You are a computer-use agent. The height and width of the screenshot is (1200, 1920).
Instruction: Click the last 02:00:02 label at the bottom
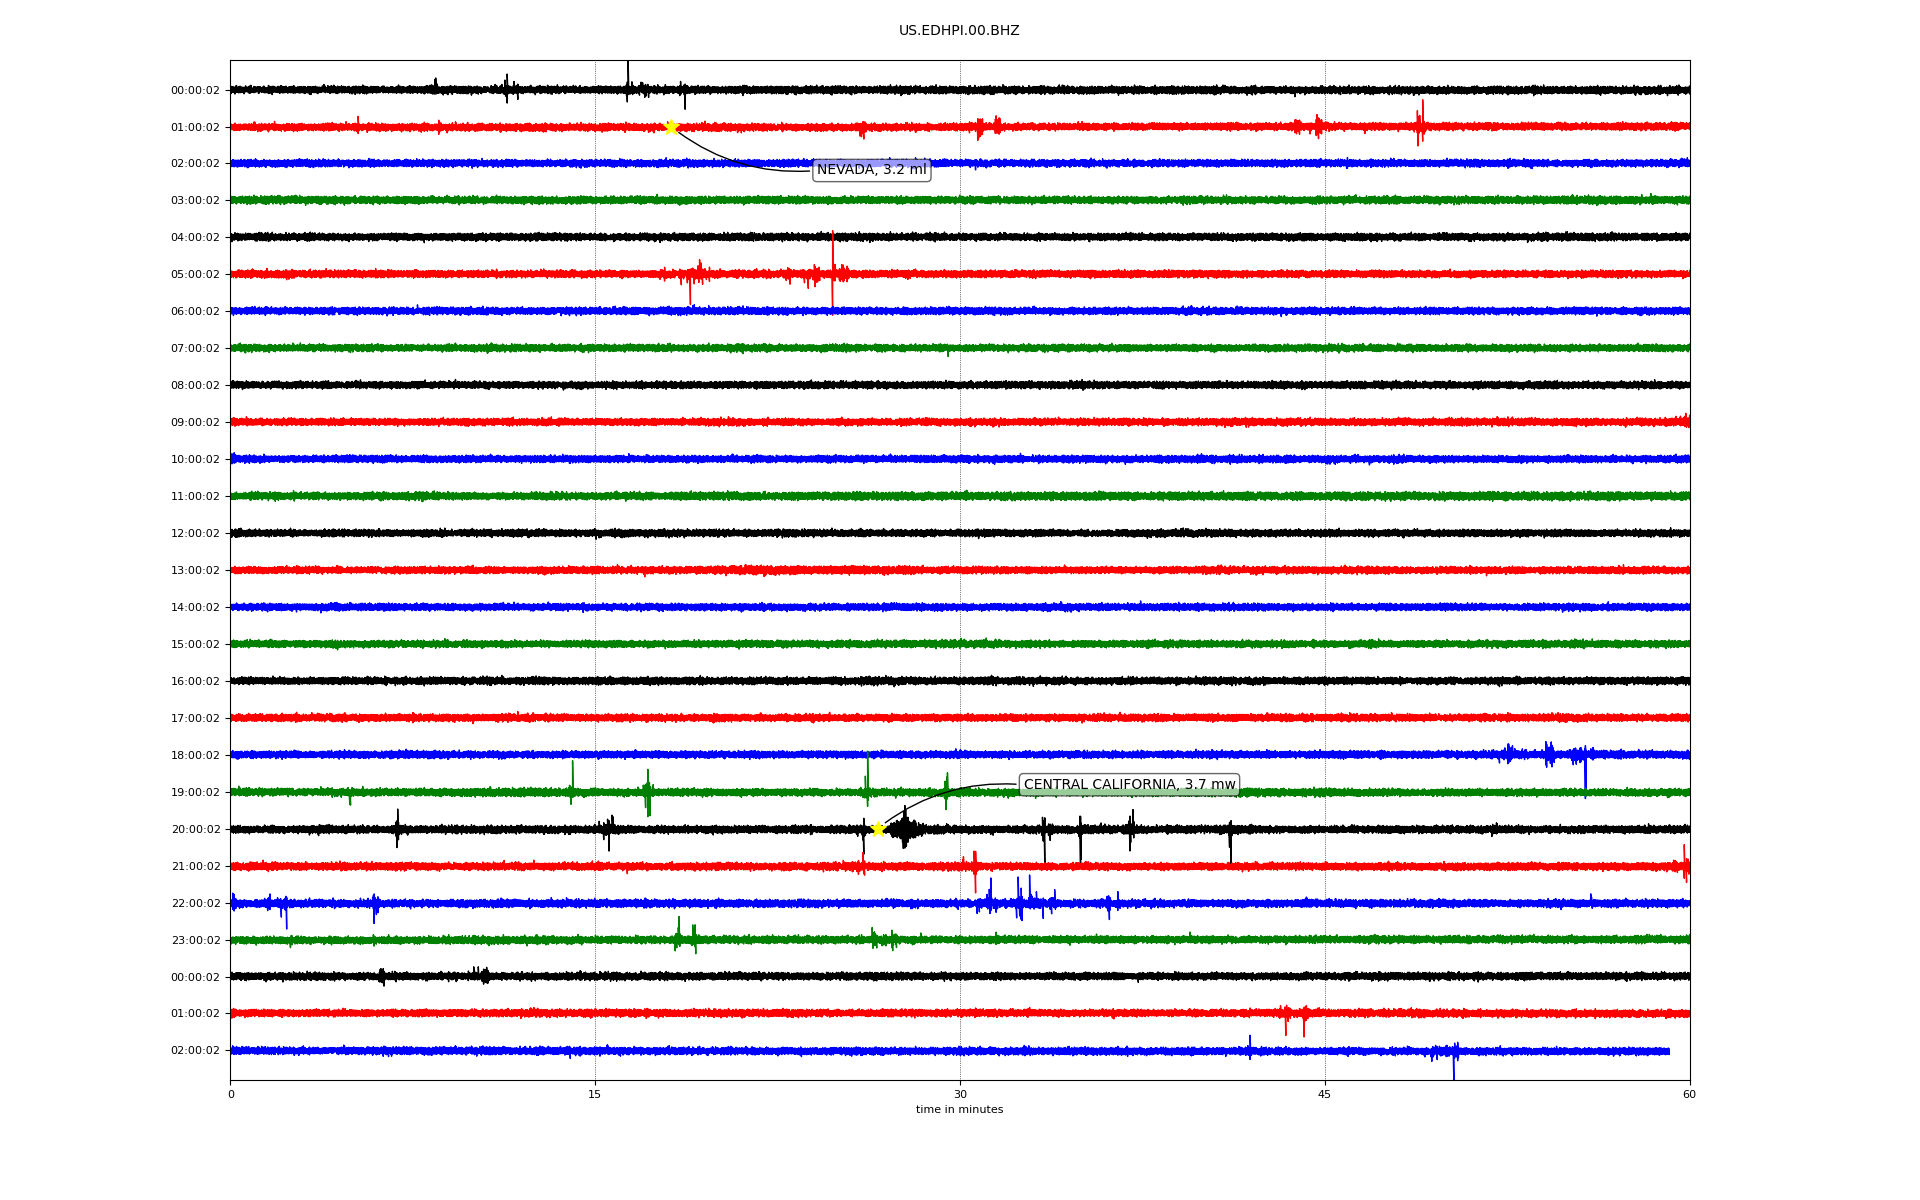(x=195, y=1051)
